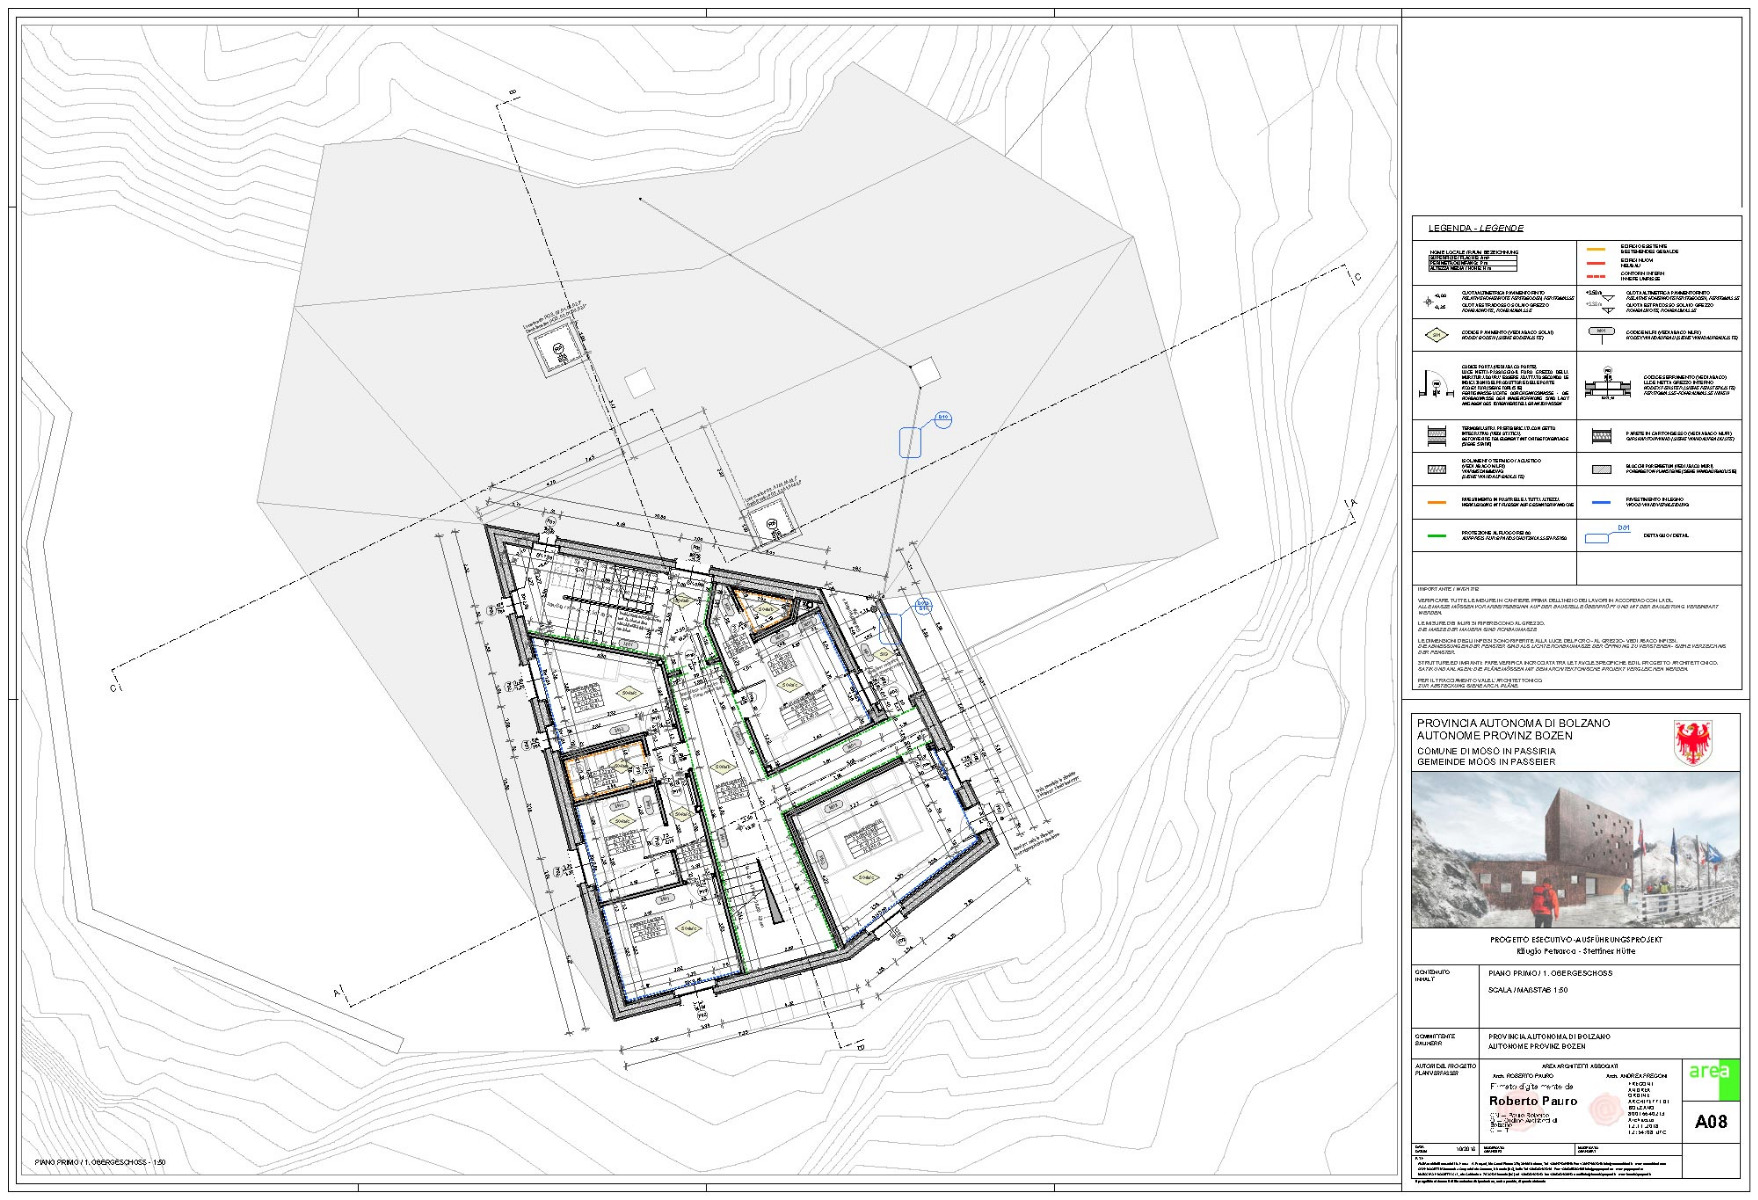Click the 'Roberto Pauro' signature name
The height and width of the screenshot is (1200, 1758).
tap(1532, 1101)
